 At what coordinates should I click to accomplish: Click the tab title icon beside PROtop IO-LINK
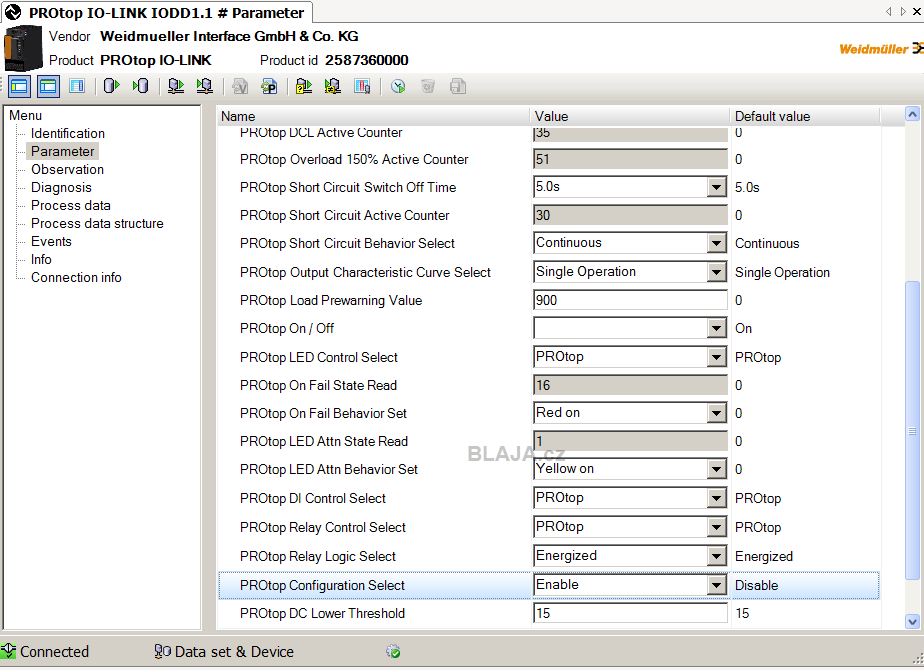pos(13,12)
